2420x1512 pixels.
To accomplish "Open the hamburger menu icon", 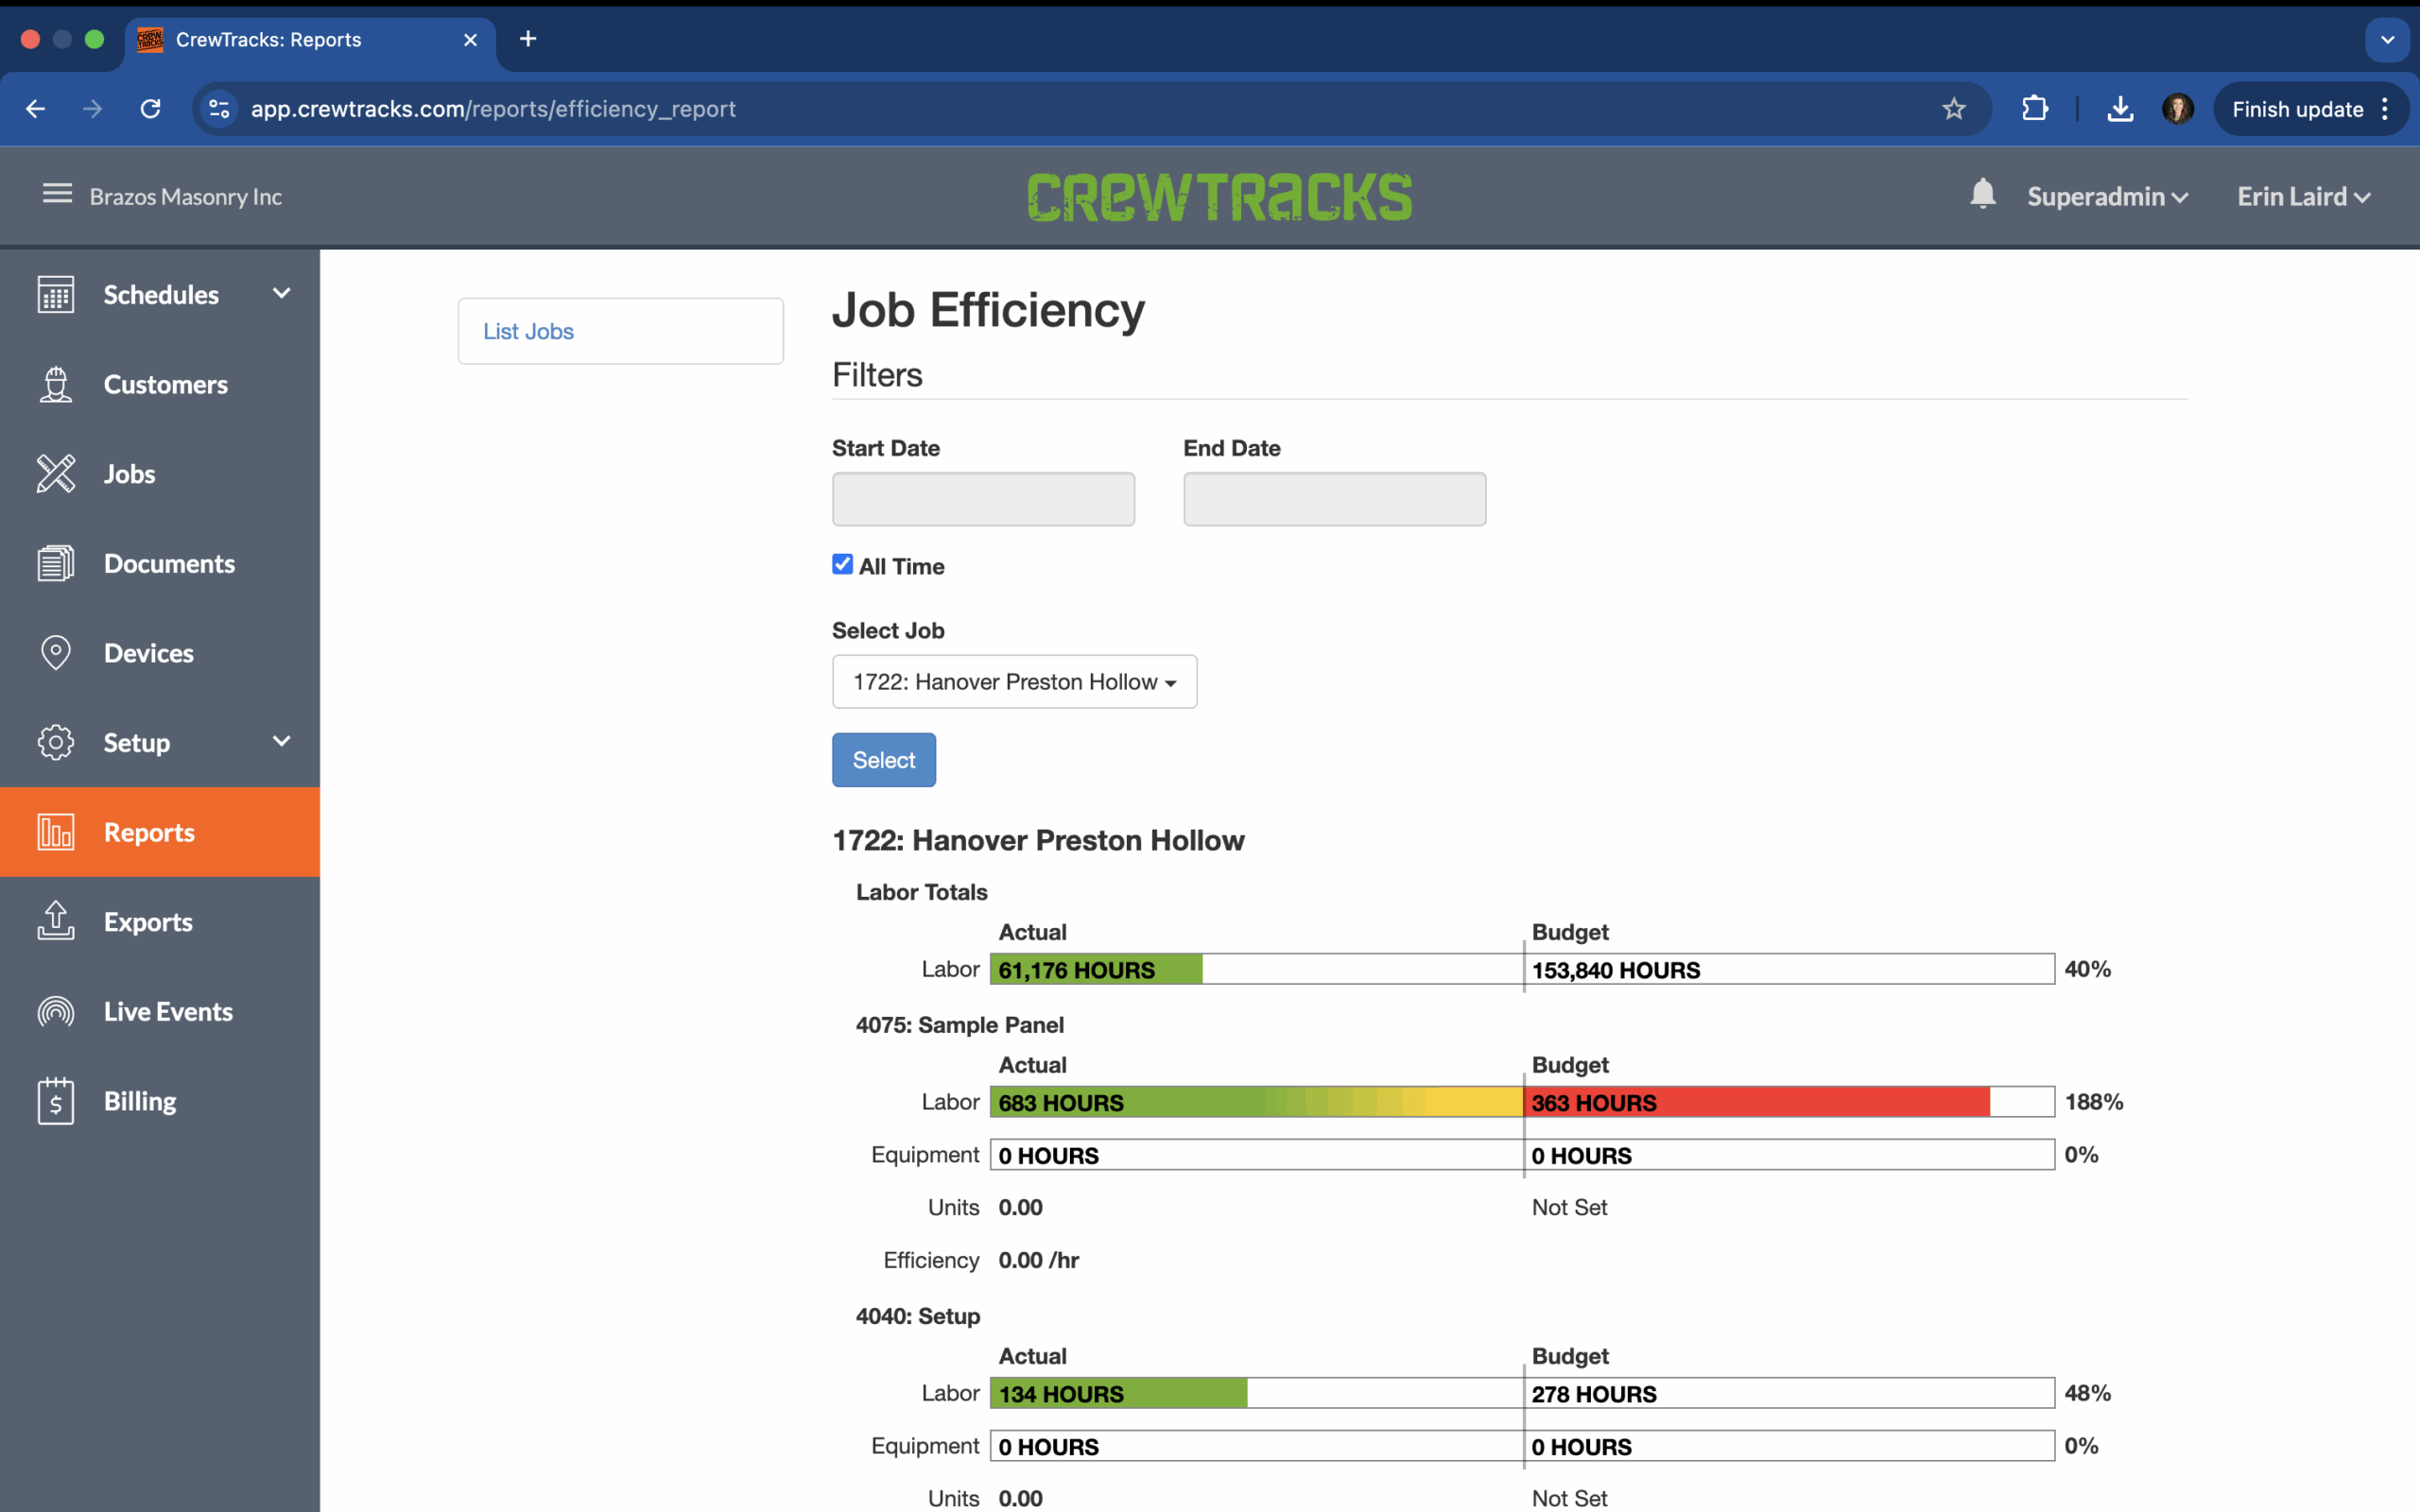I will click(x=57, y=194).
